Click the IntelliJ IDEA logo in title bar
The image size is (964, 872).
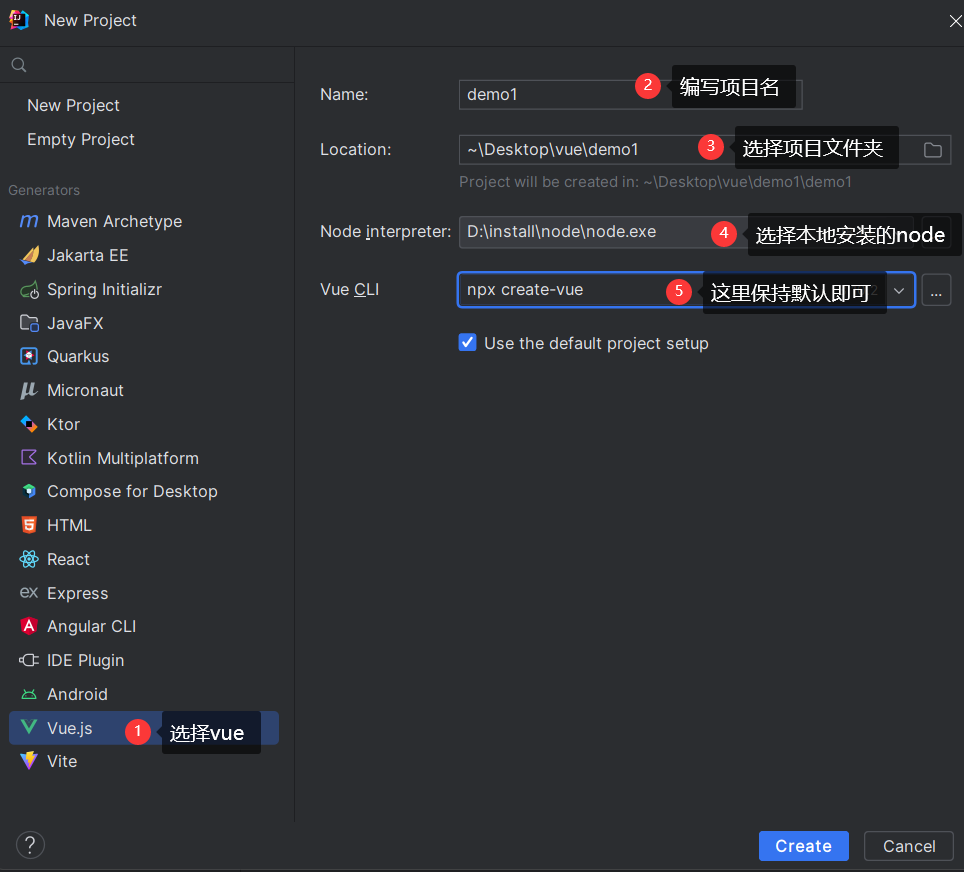coord(19,20)
